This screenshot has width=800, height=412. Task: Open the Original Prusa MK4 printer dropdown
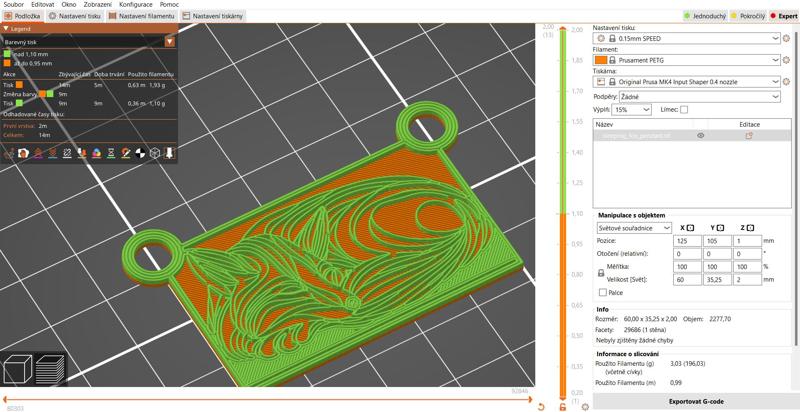tap(687, 82)
